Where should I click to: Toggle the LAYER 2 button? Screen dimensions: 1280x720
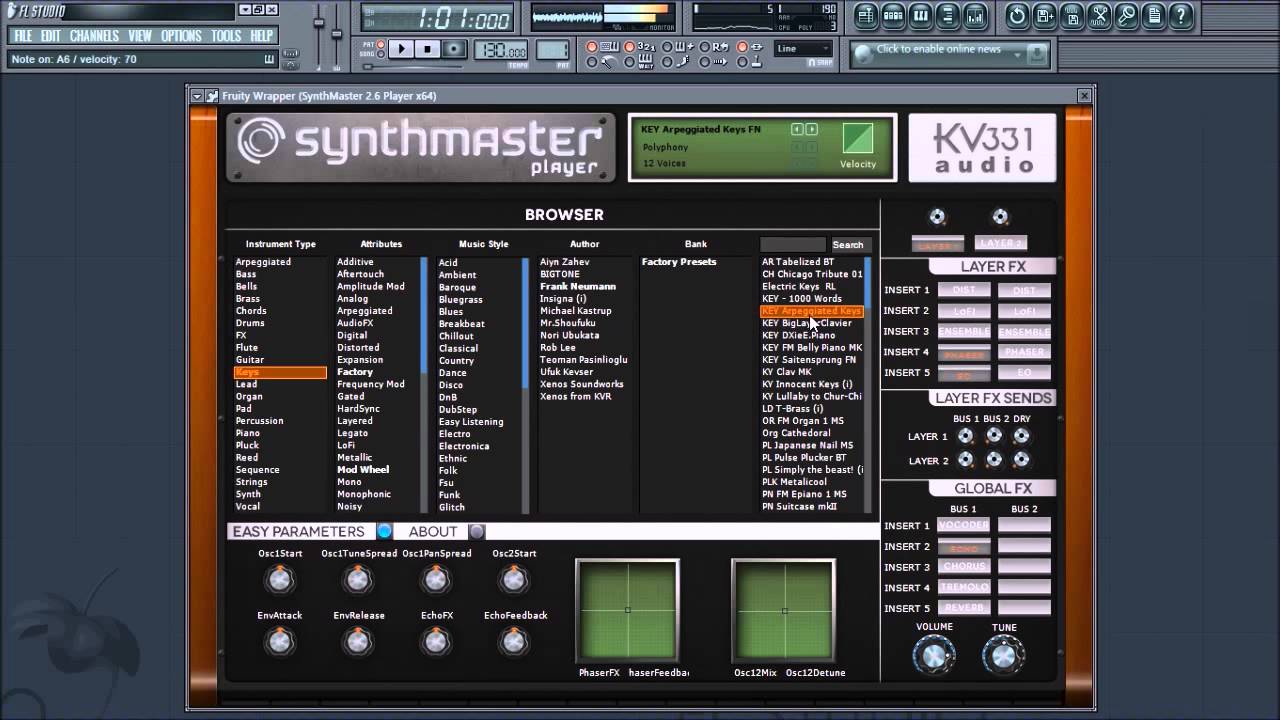(x=1001, y=243)
